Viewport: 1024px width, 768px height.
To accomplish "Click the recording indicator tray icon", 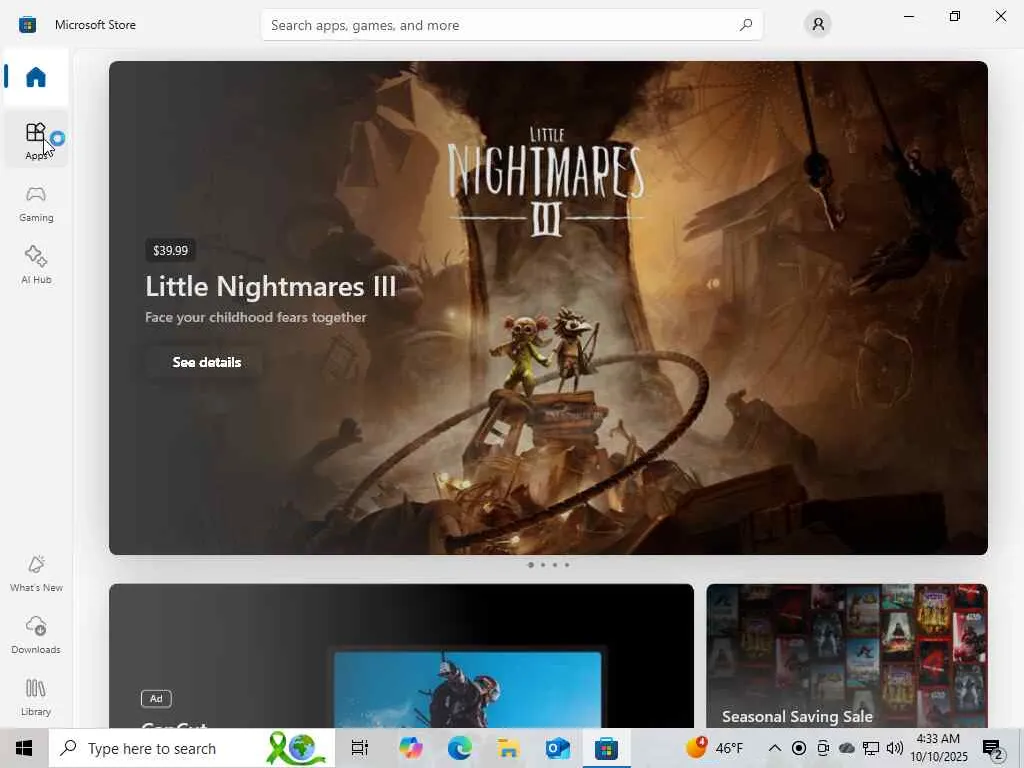I will 798,748.
